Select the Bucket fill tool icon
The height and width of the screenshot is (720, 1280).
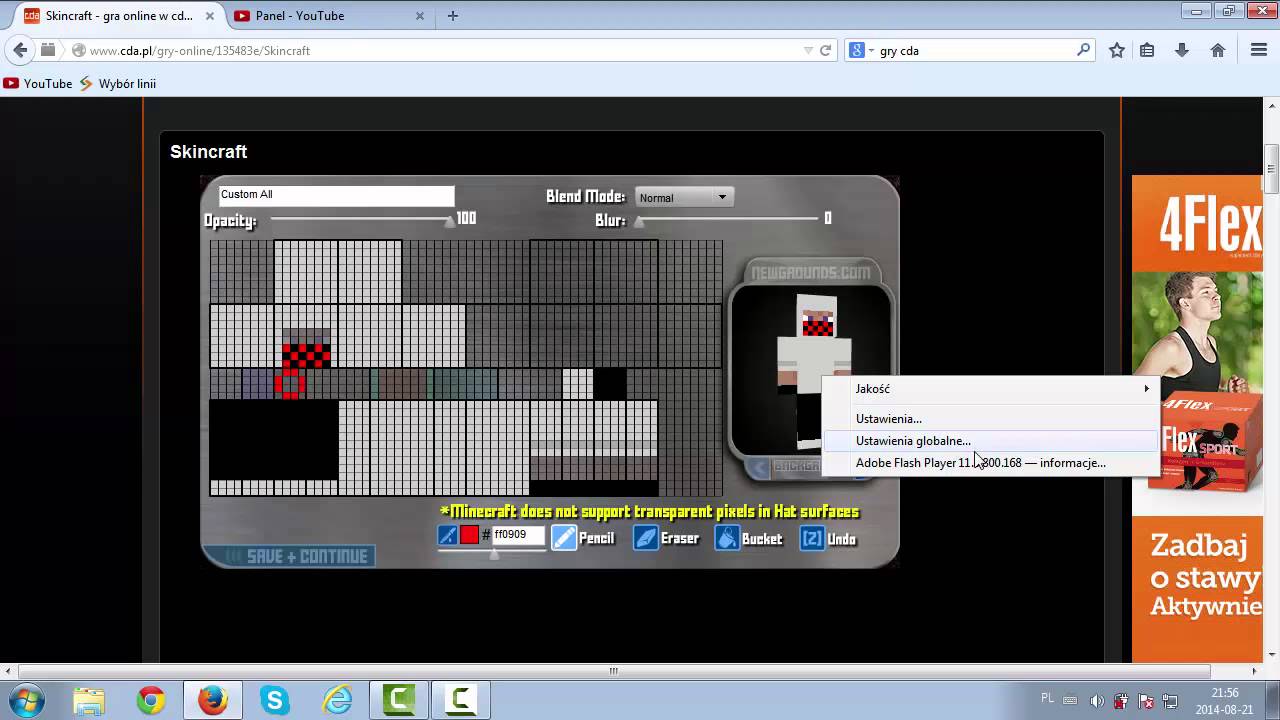727,538
